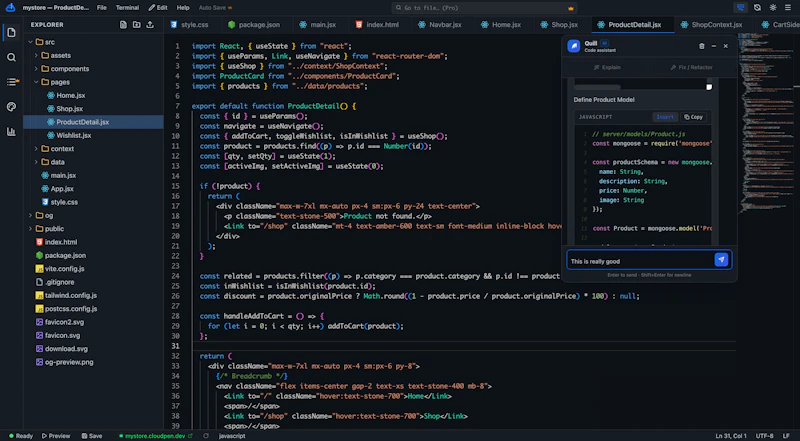Toggle the AI chat panel icon in top bar
This screenshot has height=441, width=800.
(740, 8)
